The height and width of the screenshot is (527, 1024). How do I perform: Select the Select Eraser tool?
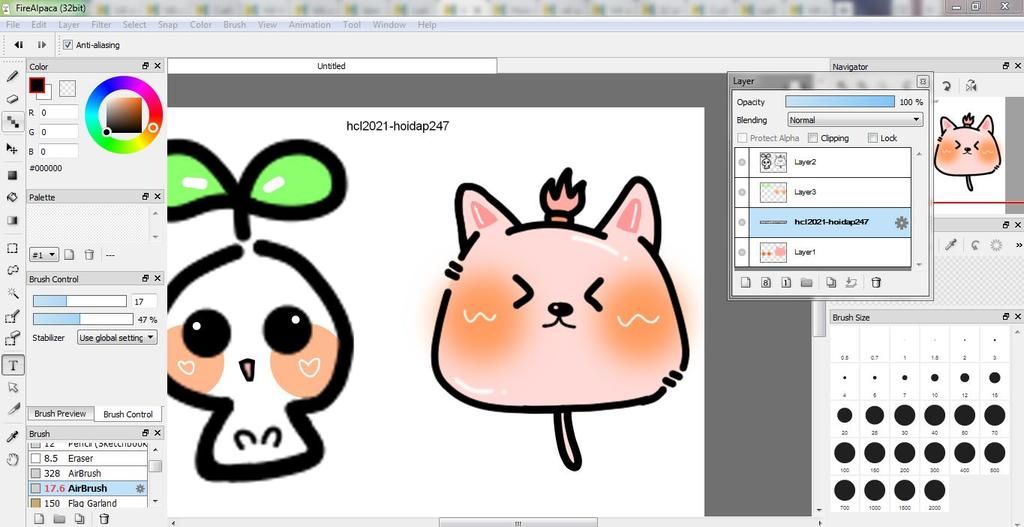12,338
